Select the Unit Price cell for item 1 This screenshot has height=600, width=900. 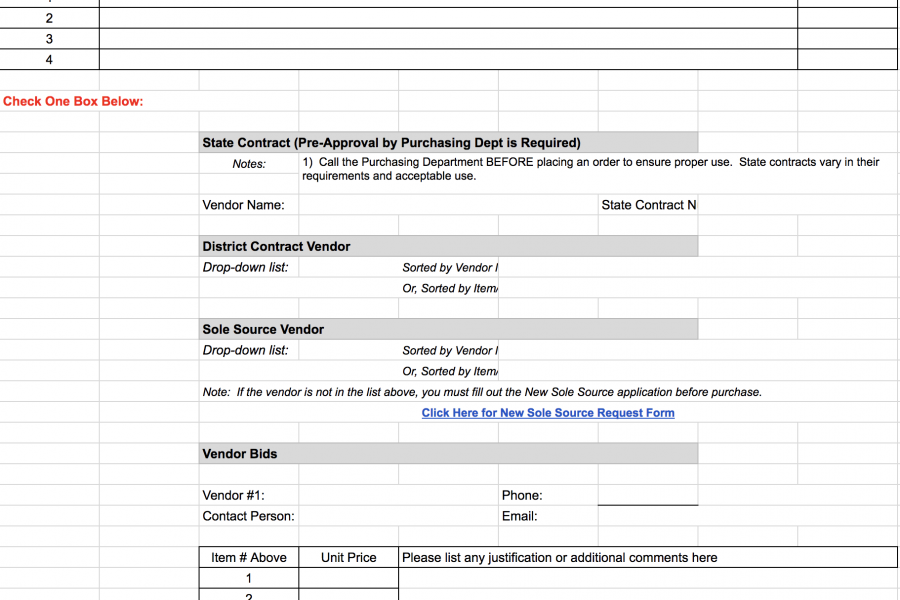[x=348, y=578]
